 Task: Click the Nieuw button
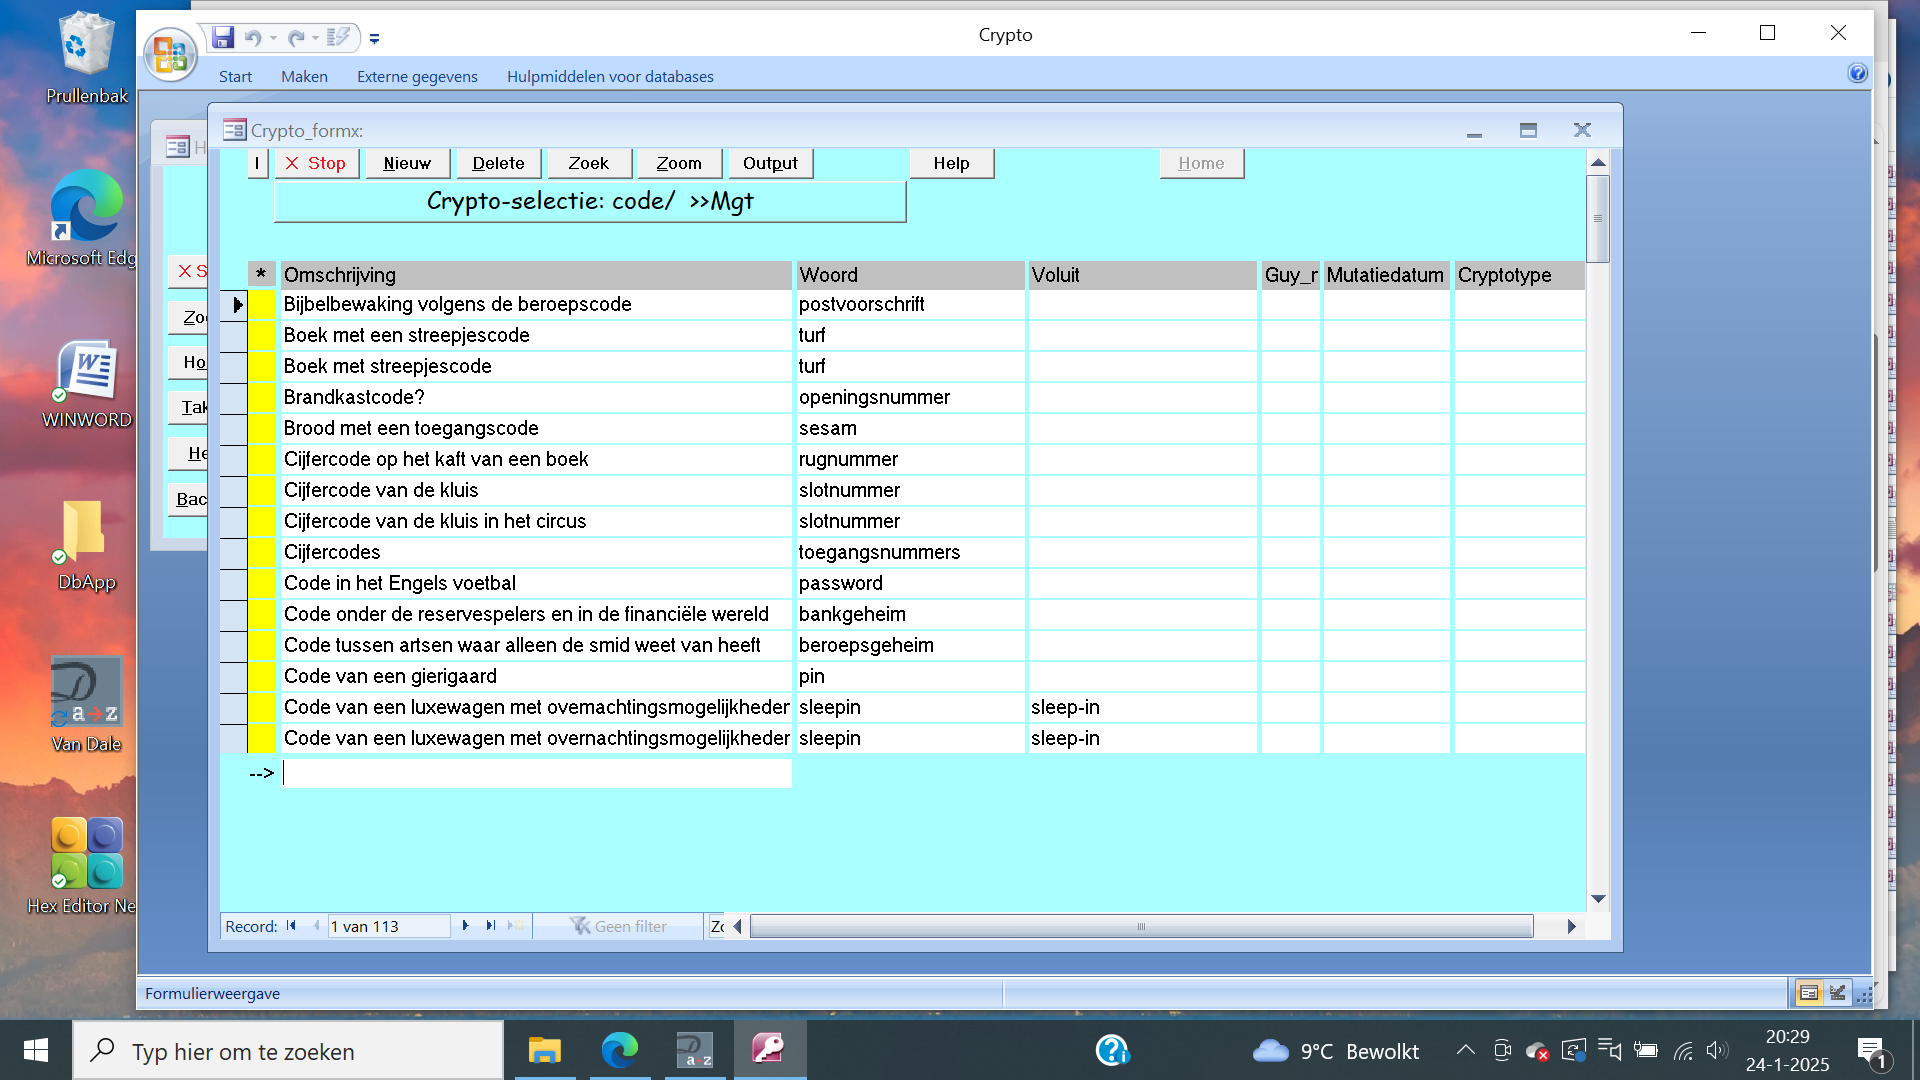(x=407, y=163)
